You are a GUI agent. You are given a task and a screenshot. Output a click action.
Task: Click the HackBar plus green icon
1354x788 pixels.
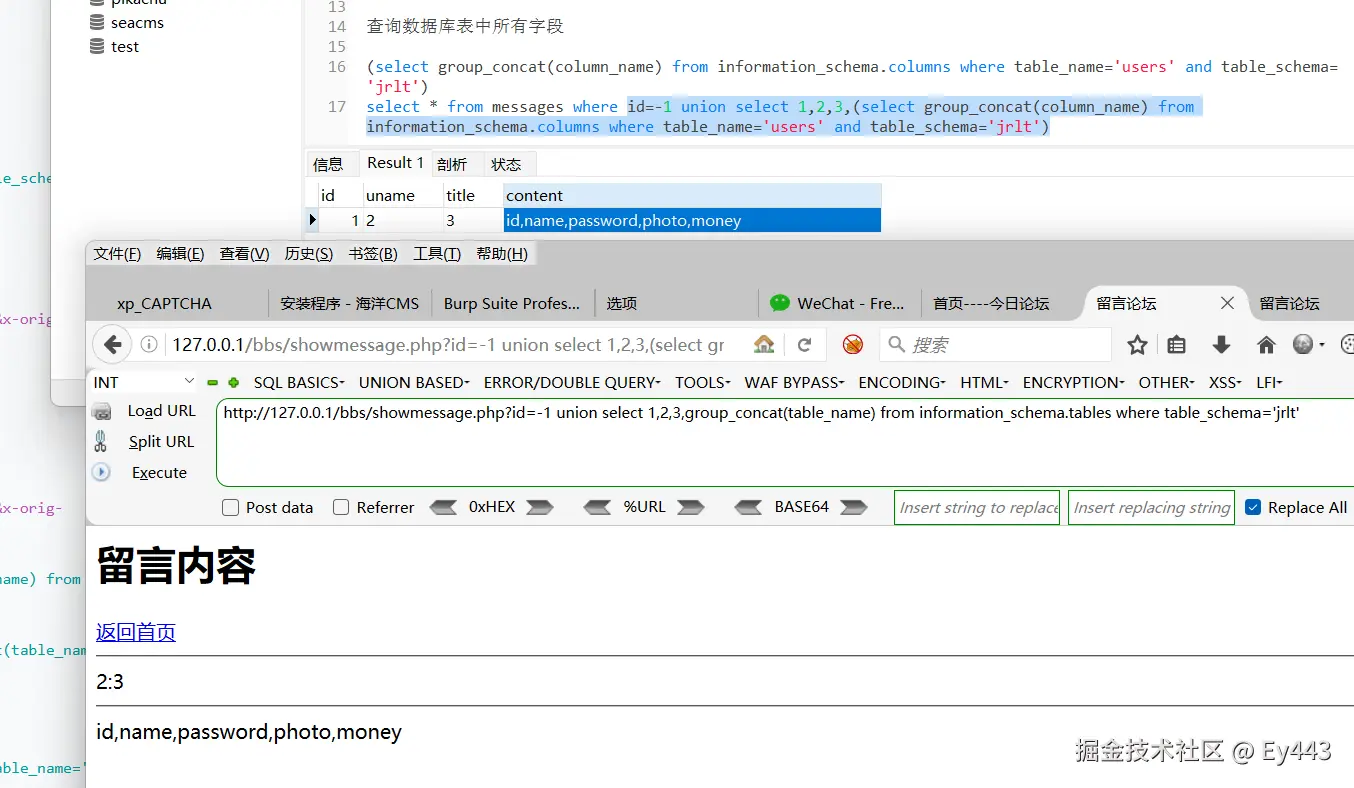[233, 383]
